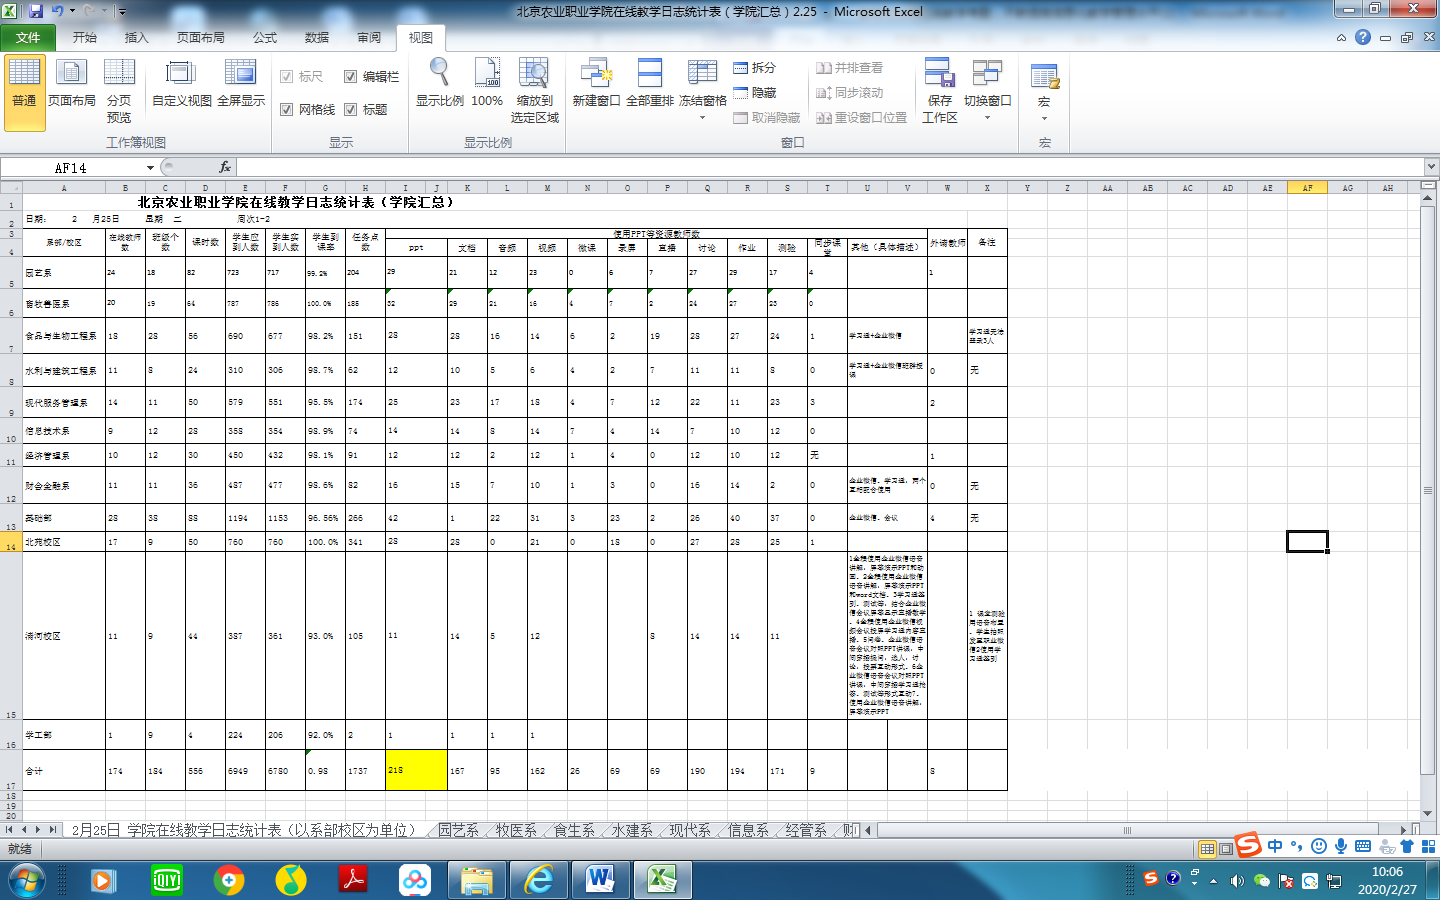This screenshot has width=1440, height=900.
Task: Toggle the Formula Bar (编辑栏) checkbox
Action: [x=351, y=77]
